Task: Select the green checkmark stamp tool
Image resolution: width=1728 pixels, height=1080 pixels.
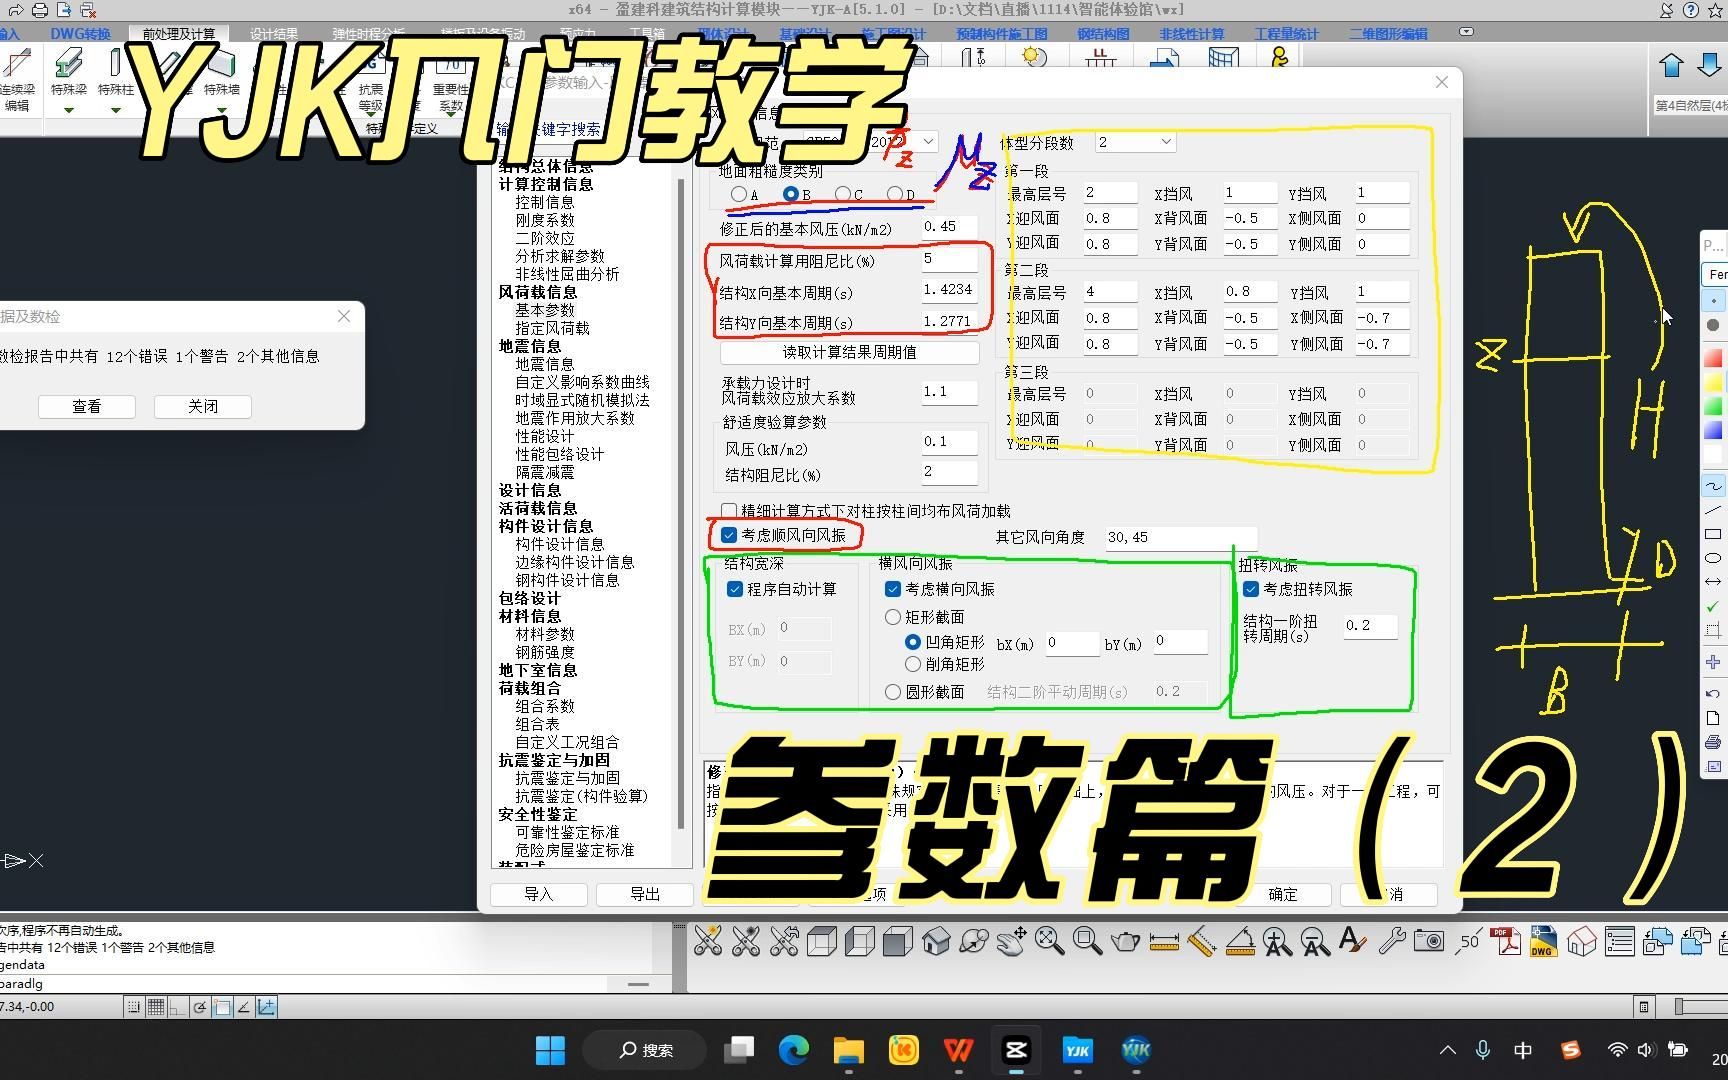Action: [1713, 606]
